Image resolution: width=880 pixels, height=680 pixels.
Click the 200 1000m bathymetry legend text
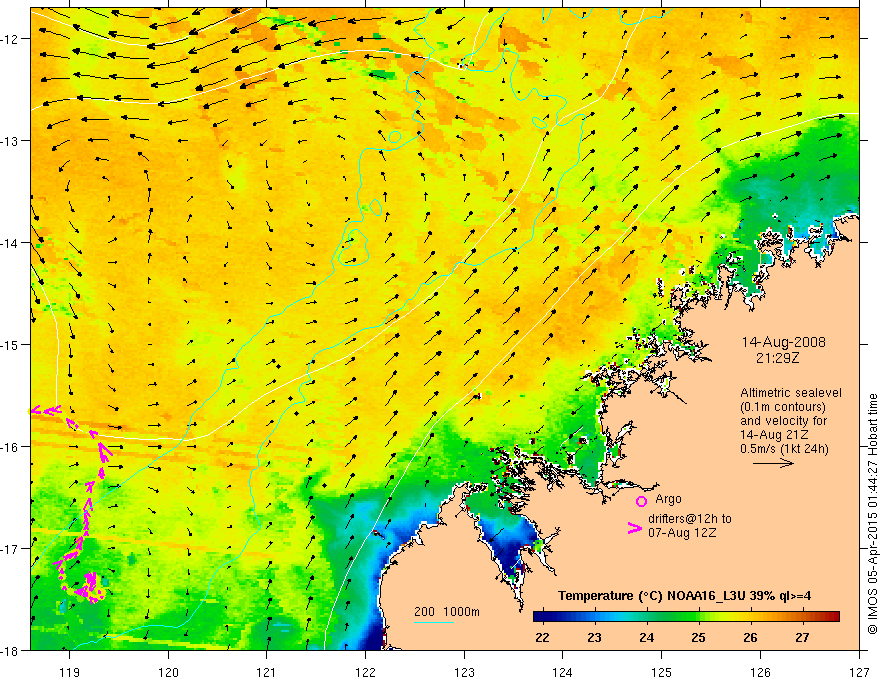click(x=447, y=612)
